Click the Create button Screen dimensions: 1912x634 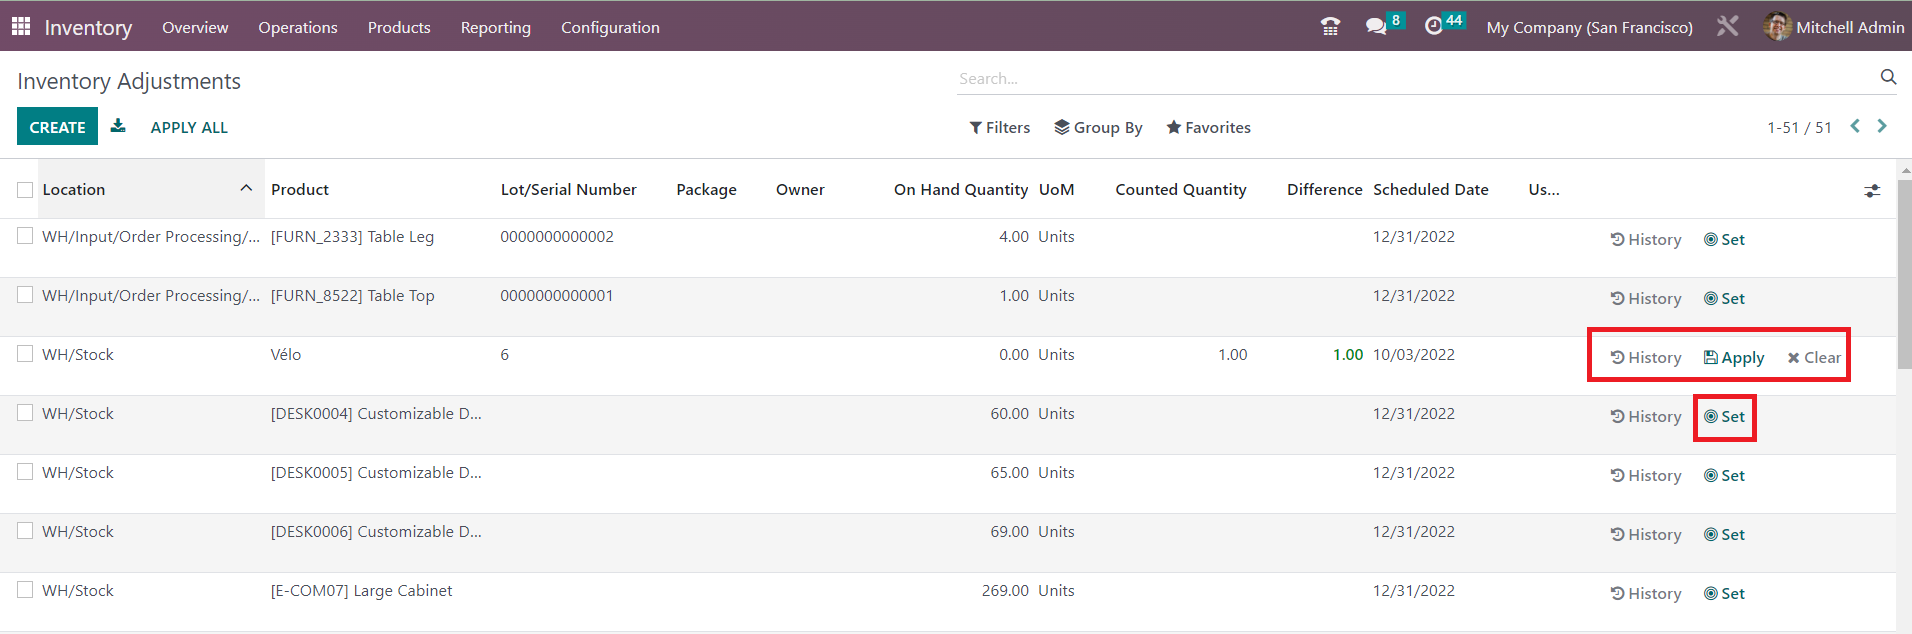pyautogui.click(x=57, y=127)
